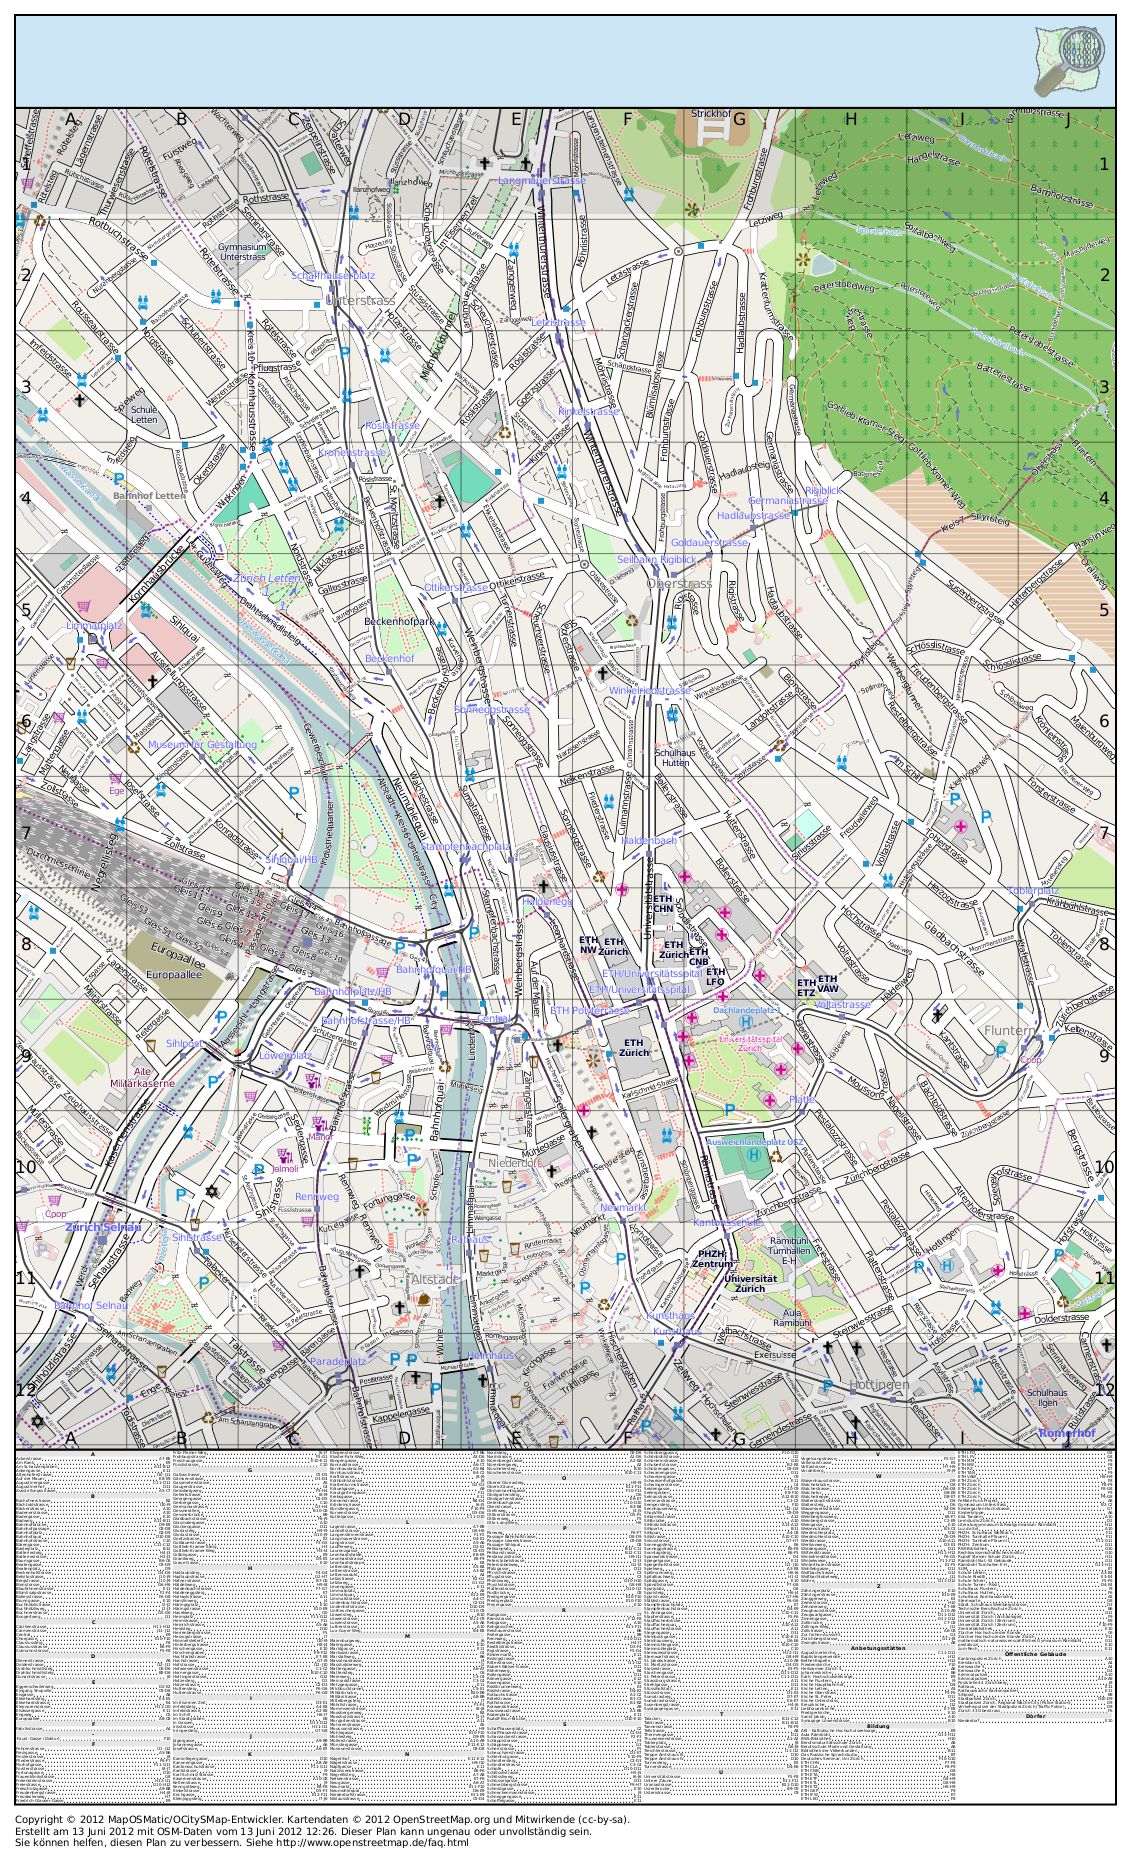Select the parking icon at Bahnhof Letten

(x=120, y=480)
